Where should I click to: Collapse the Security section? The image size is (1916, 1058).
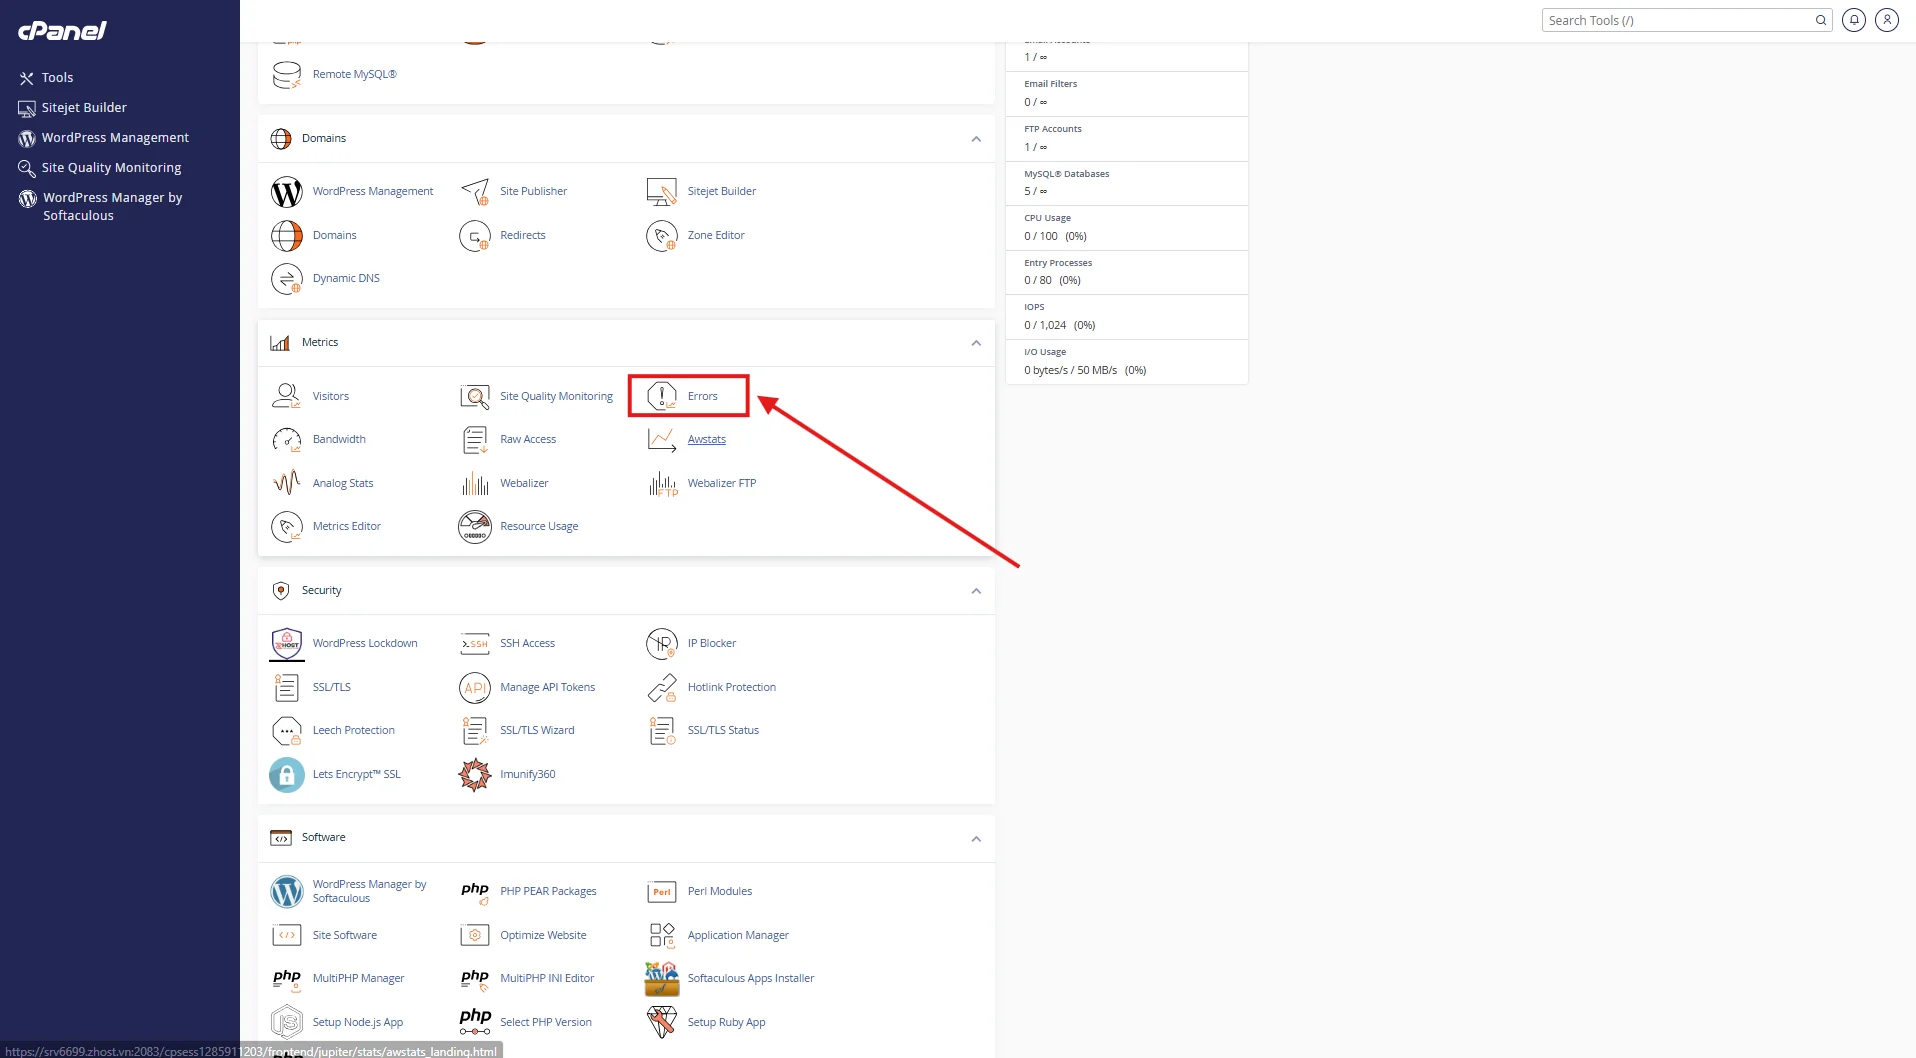click(x=976, y=591)
